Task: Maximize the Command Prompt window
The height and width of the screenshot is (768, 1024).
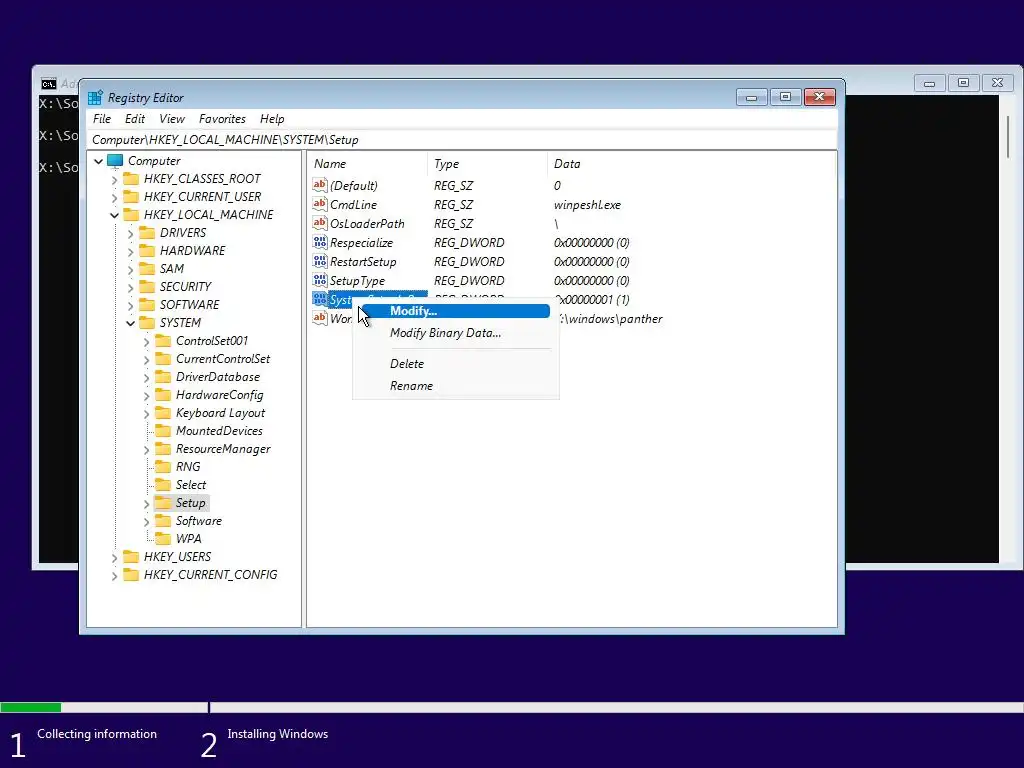Action: 963,82
